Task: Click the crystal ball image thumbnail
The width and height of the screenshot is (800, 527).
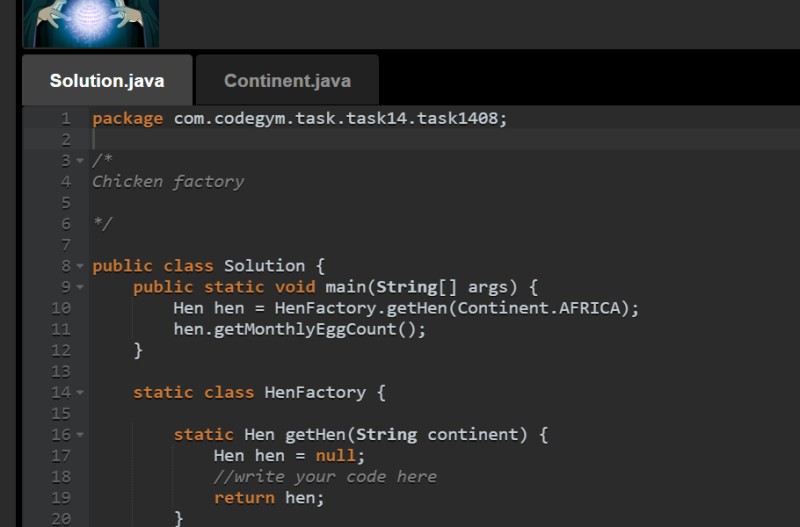Action: 91,23
